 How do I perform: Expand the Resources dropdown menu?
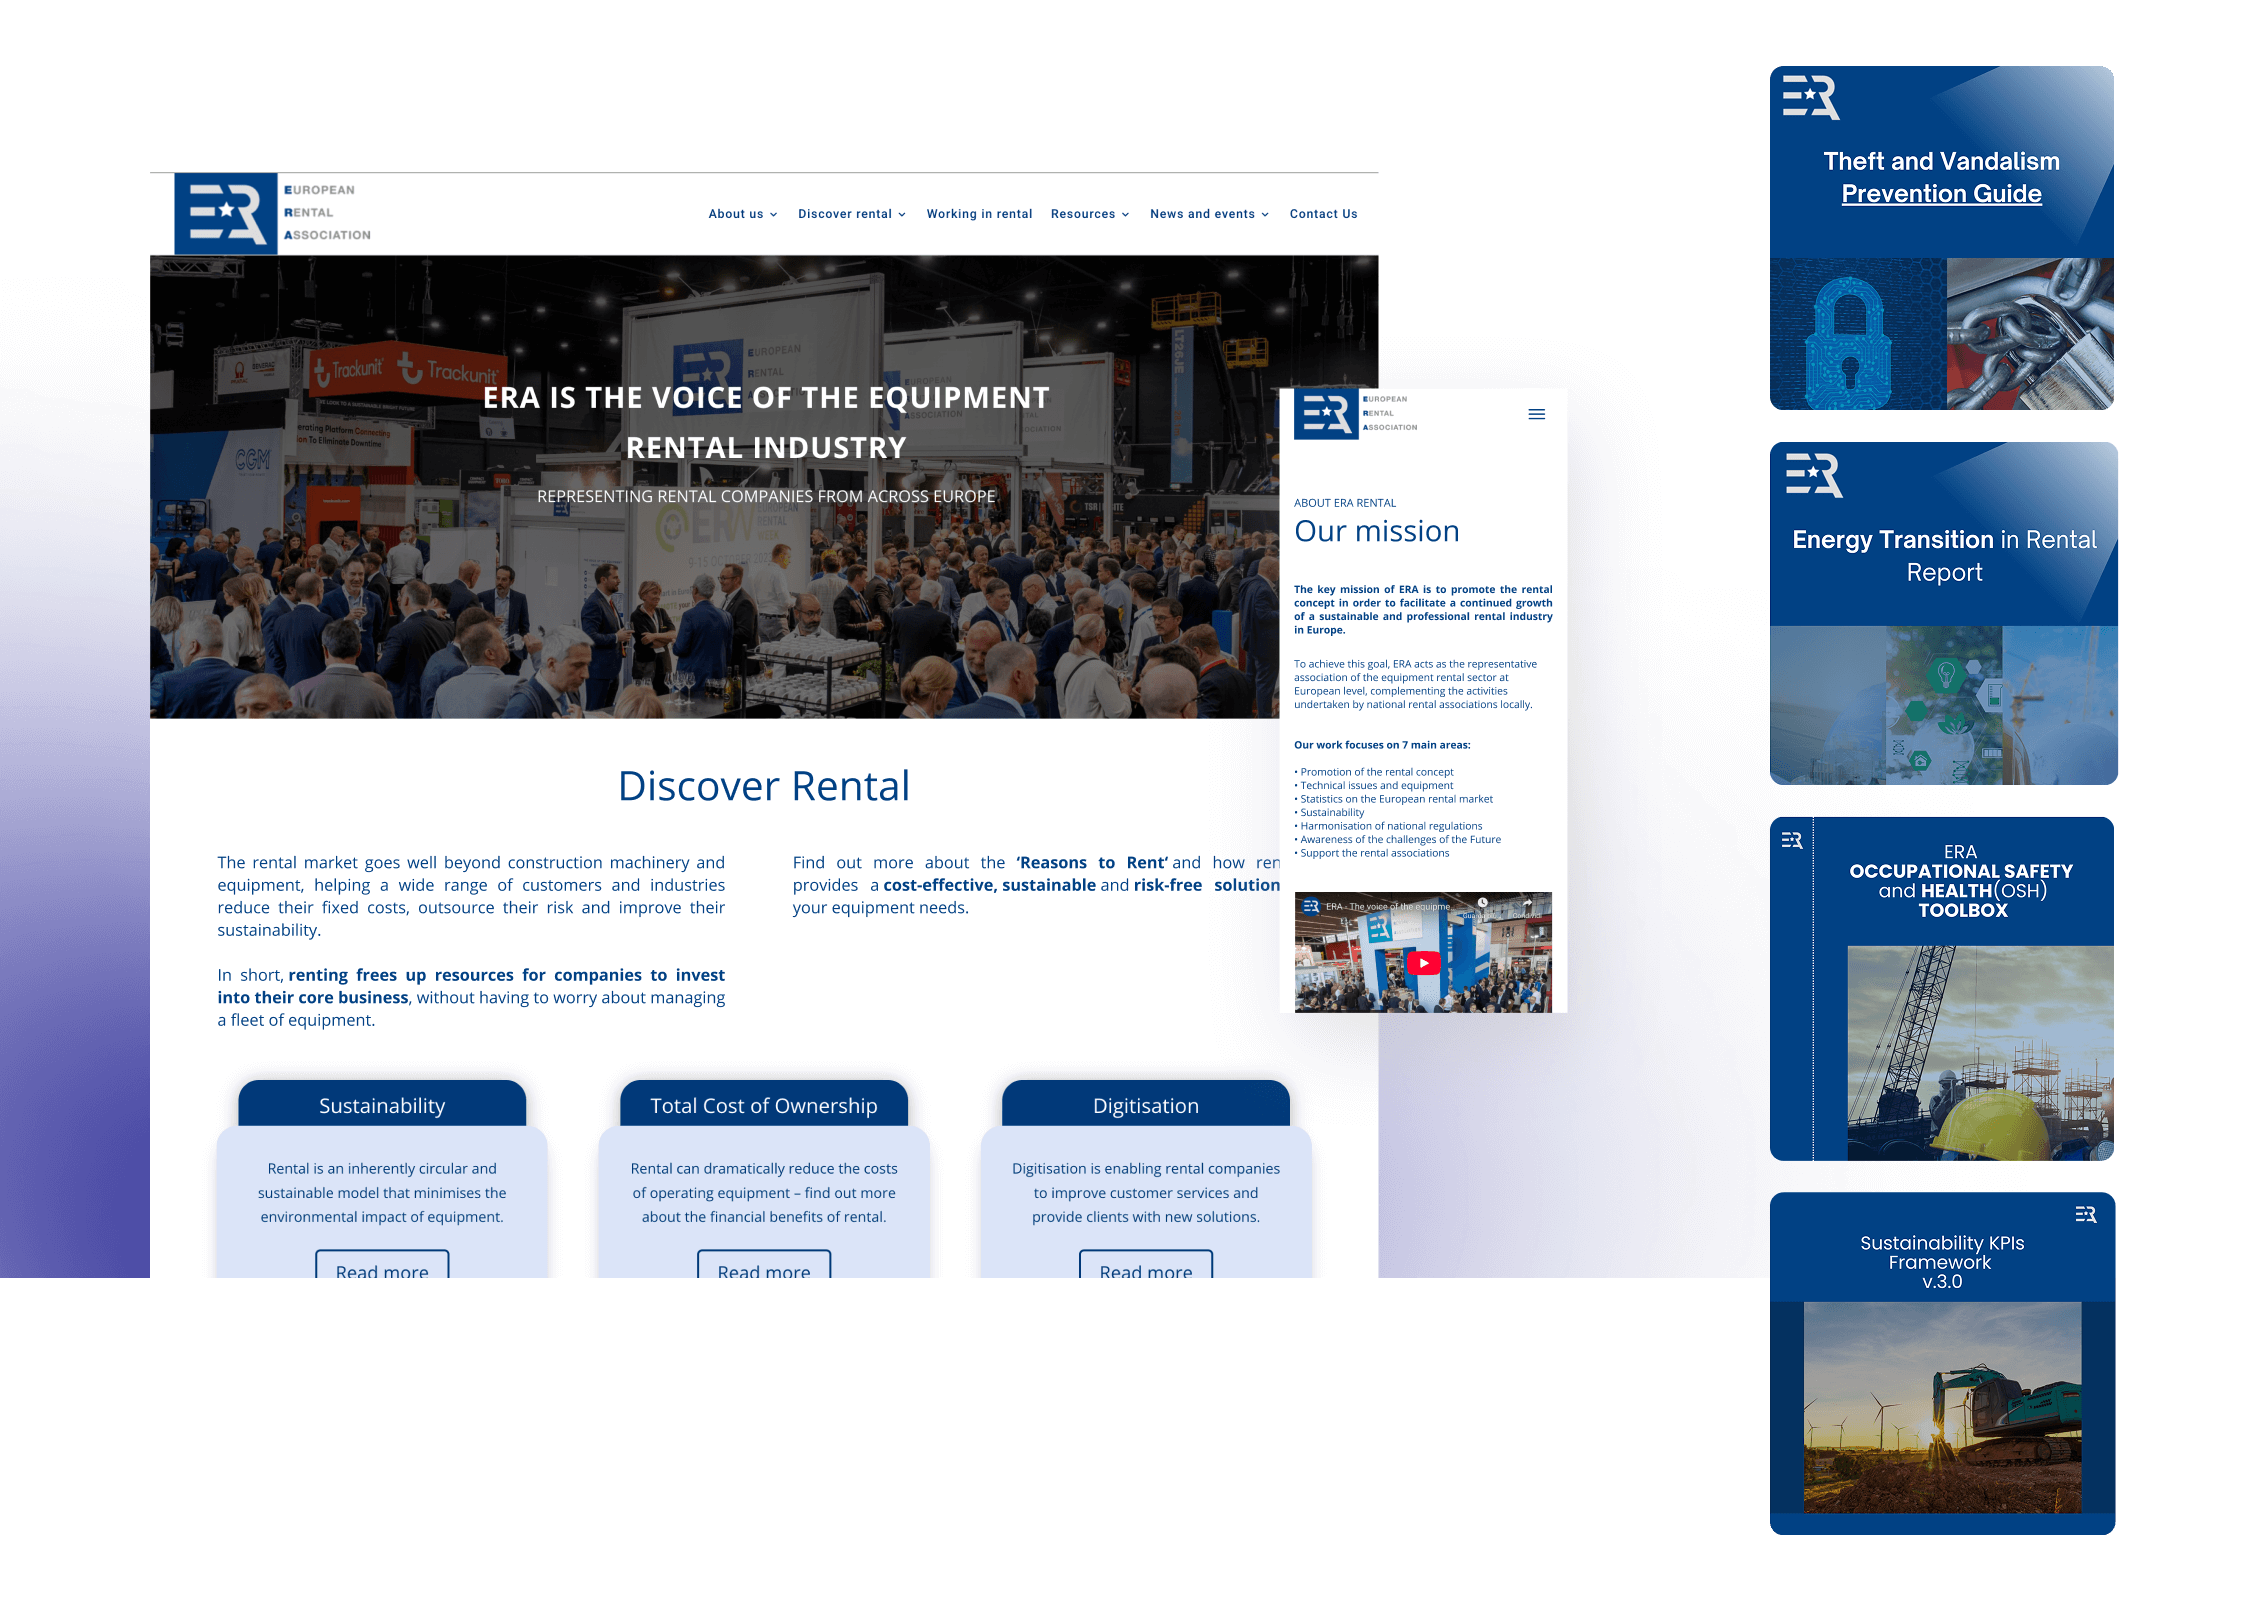(1089, 214)
